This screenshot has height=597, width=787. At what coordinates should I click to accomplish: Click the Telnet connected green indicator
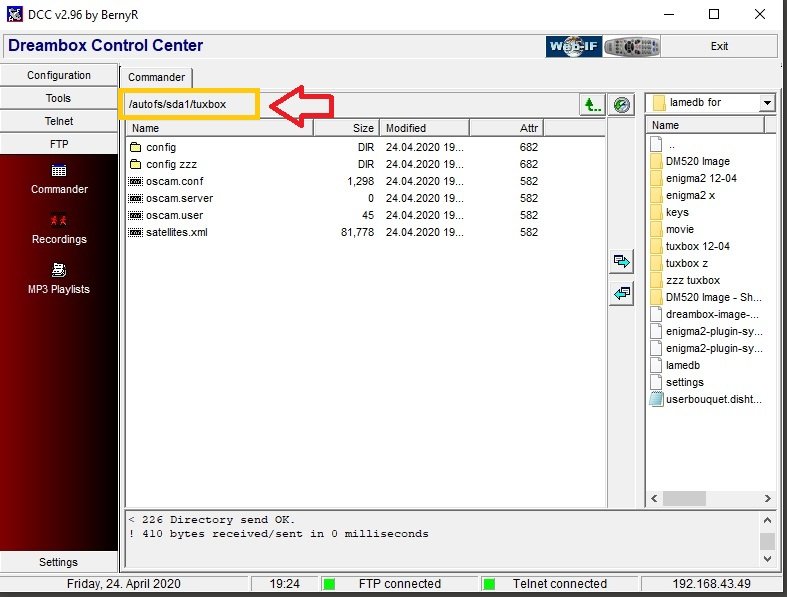click(x=489, y=584)
